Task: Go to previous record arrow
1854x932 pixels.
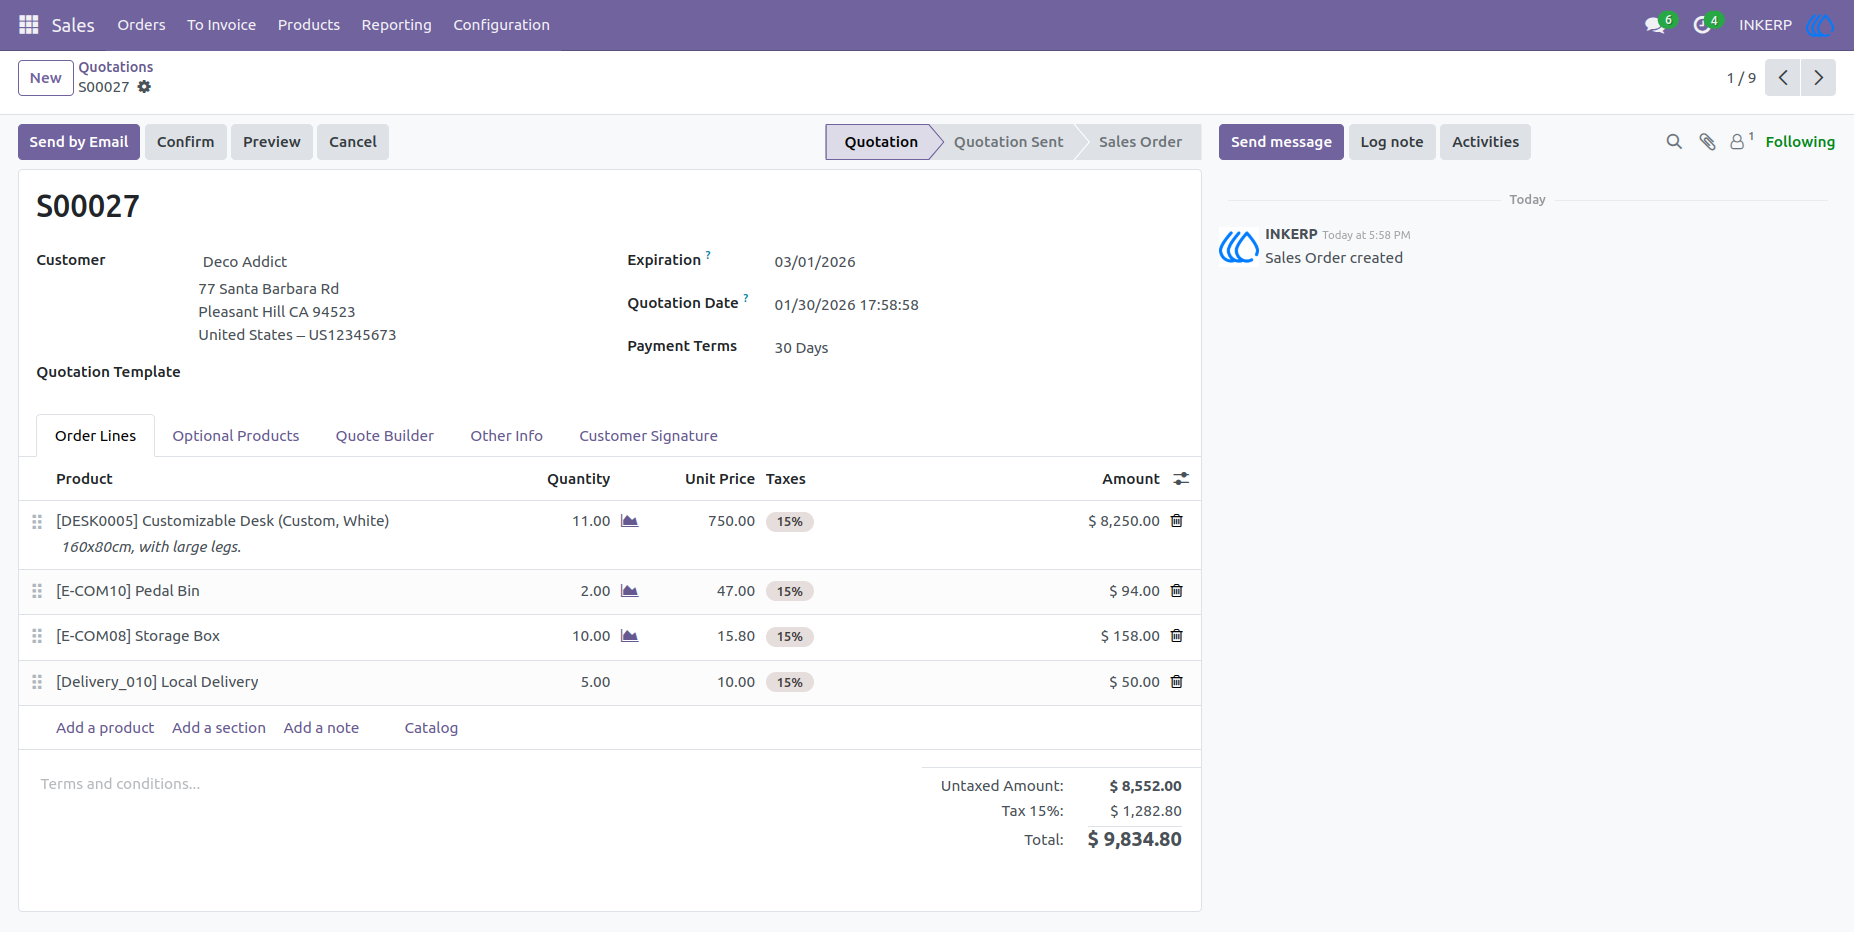Action: click(1783, 78)
